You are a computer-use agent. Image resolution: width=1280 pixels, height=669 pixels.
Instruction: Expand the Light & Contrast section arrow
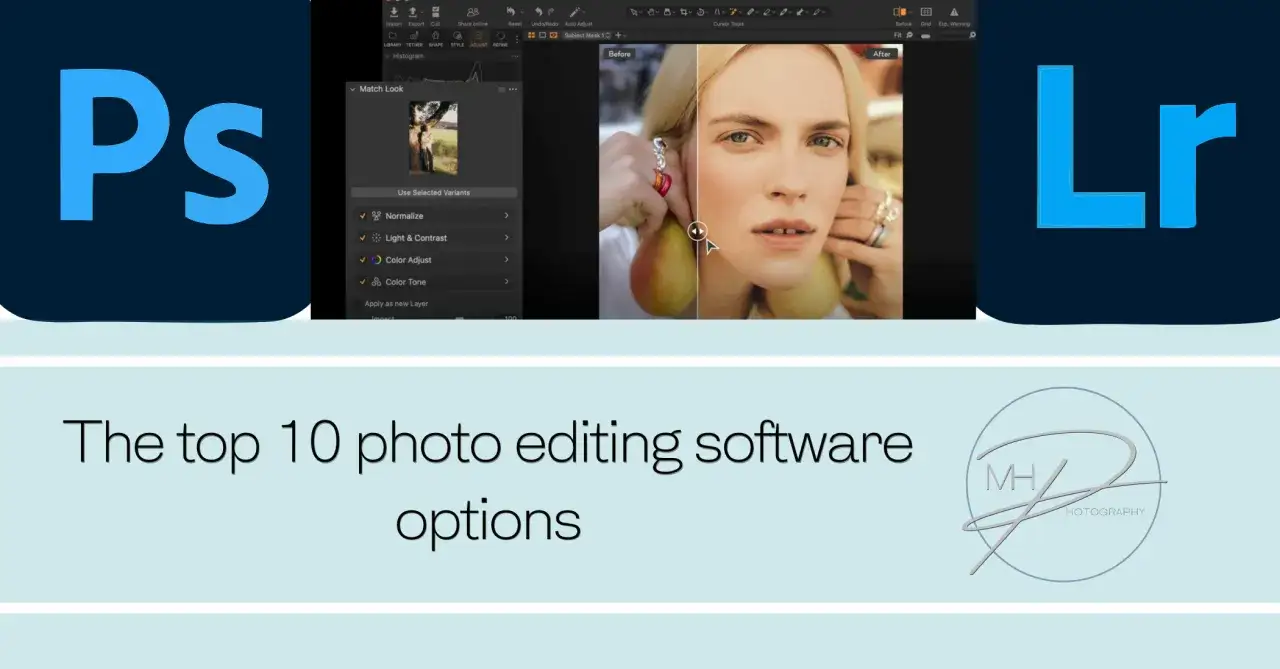[506, 238]
